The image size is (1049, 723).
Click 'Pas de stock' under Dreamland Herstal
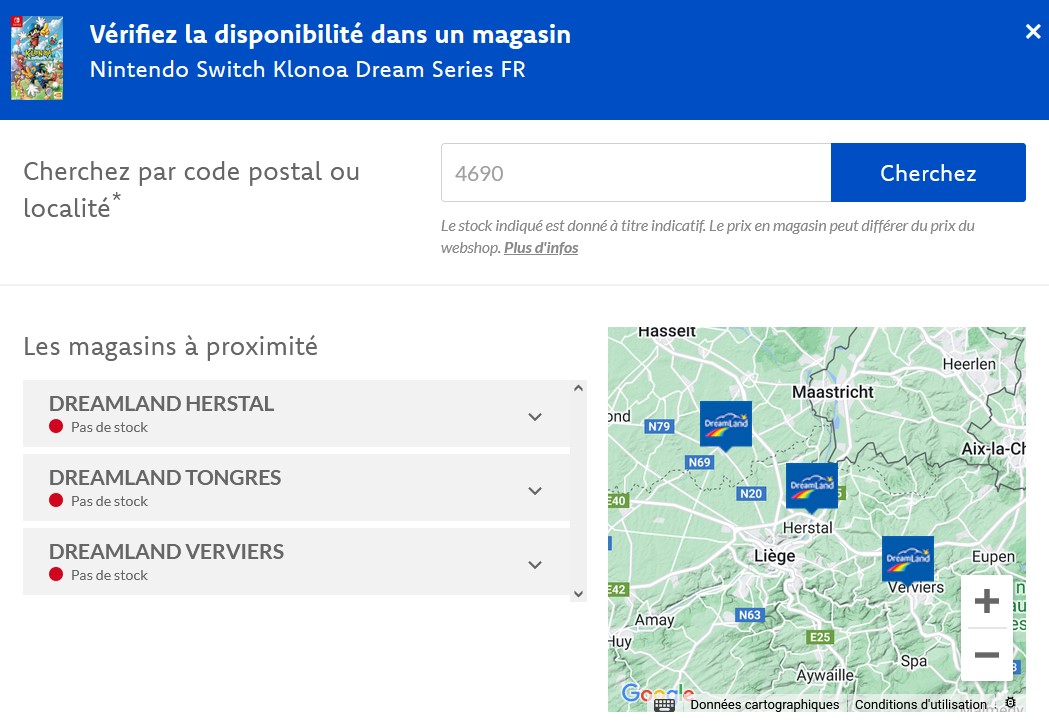click(109, 427)
